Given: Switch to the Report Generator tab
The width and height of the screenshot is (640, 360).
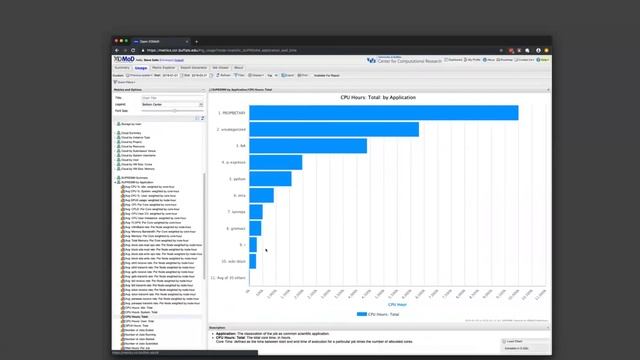Looking at the screenshot, I should pos(193,68).
